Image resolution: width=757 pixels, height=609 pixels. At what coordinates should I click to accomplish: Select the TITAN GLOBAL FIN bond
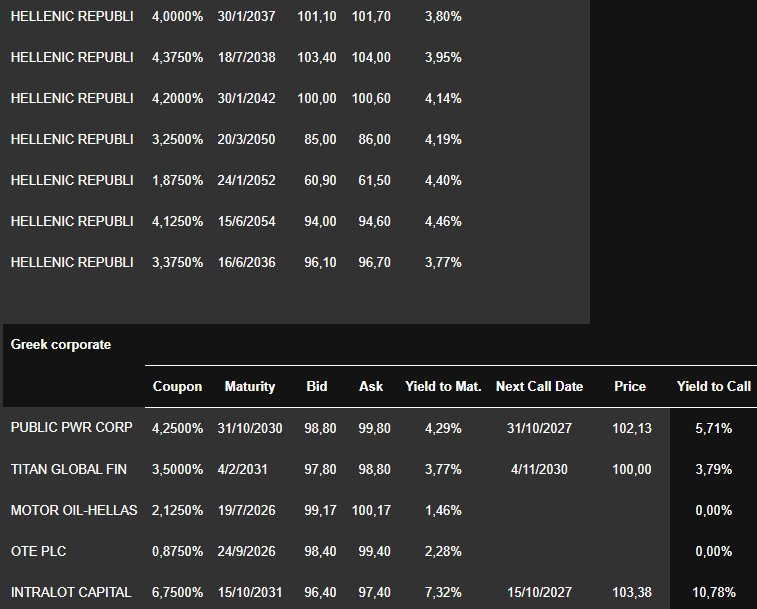pyautogui.click(x=71, y=468)
